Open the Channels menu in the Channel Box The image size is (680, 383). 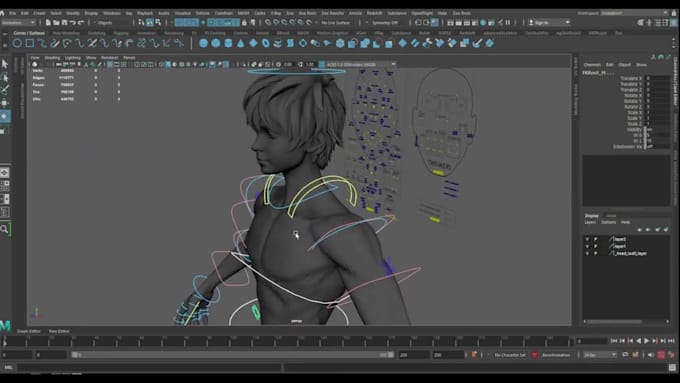(592, 65)
